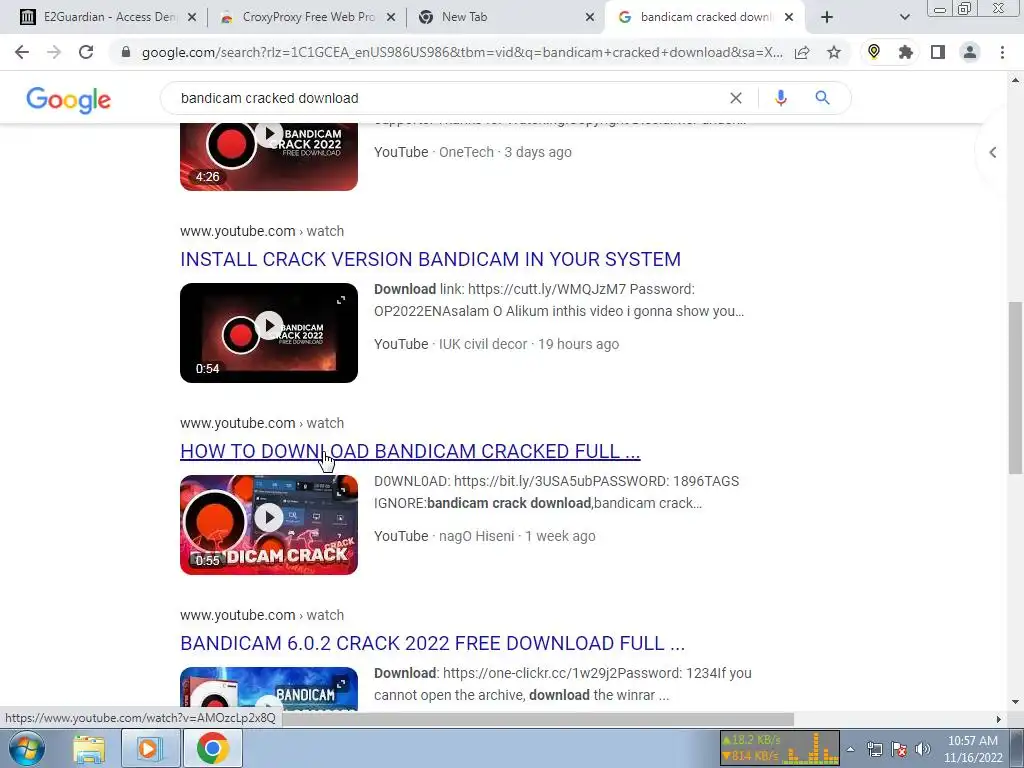The image size is (1024, 768).
Task: Switch to the New Tab tab
Action: coord(506,17)
